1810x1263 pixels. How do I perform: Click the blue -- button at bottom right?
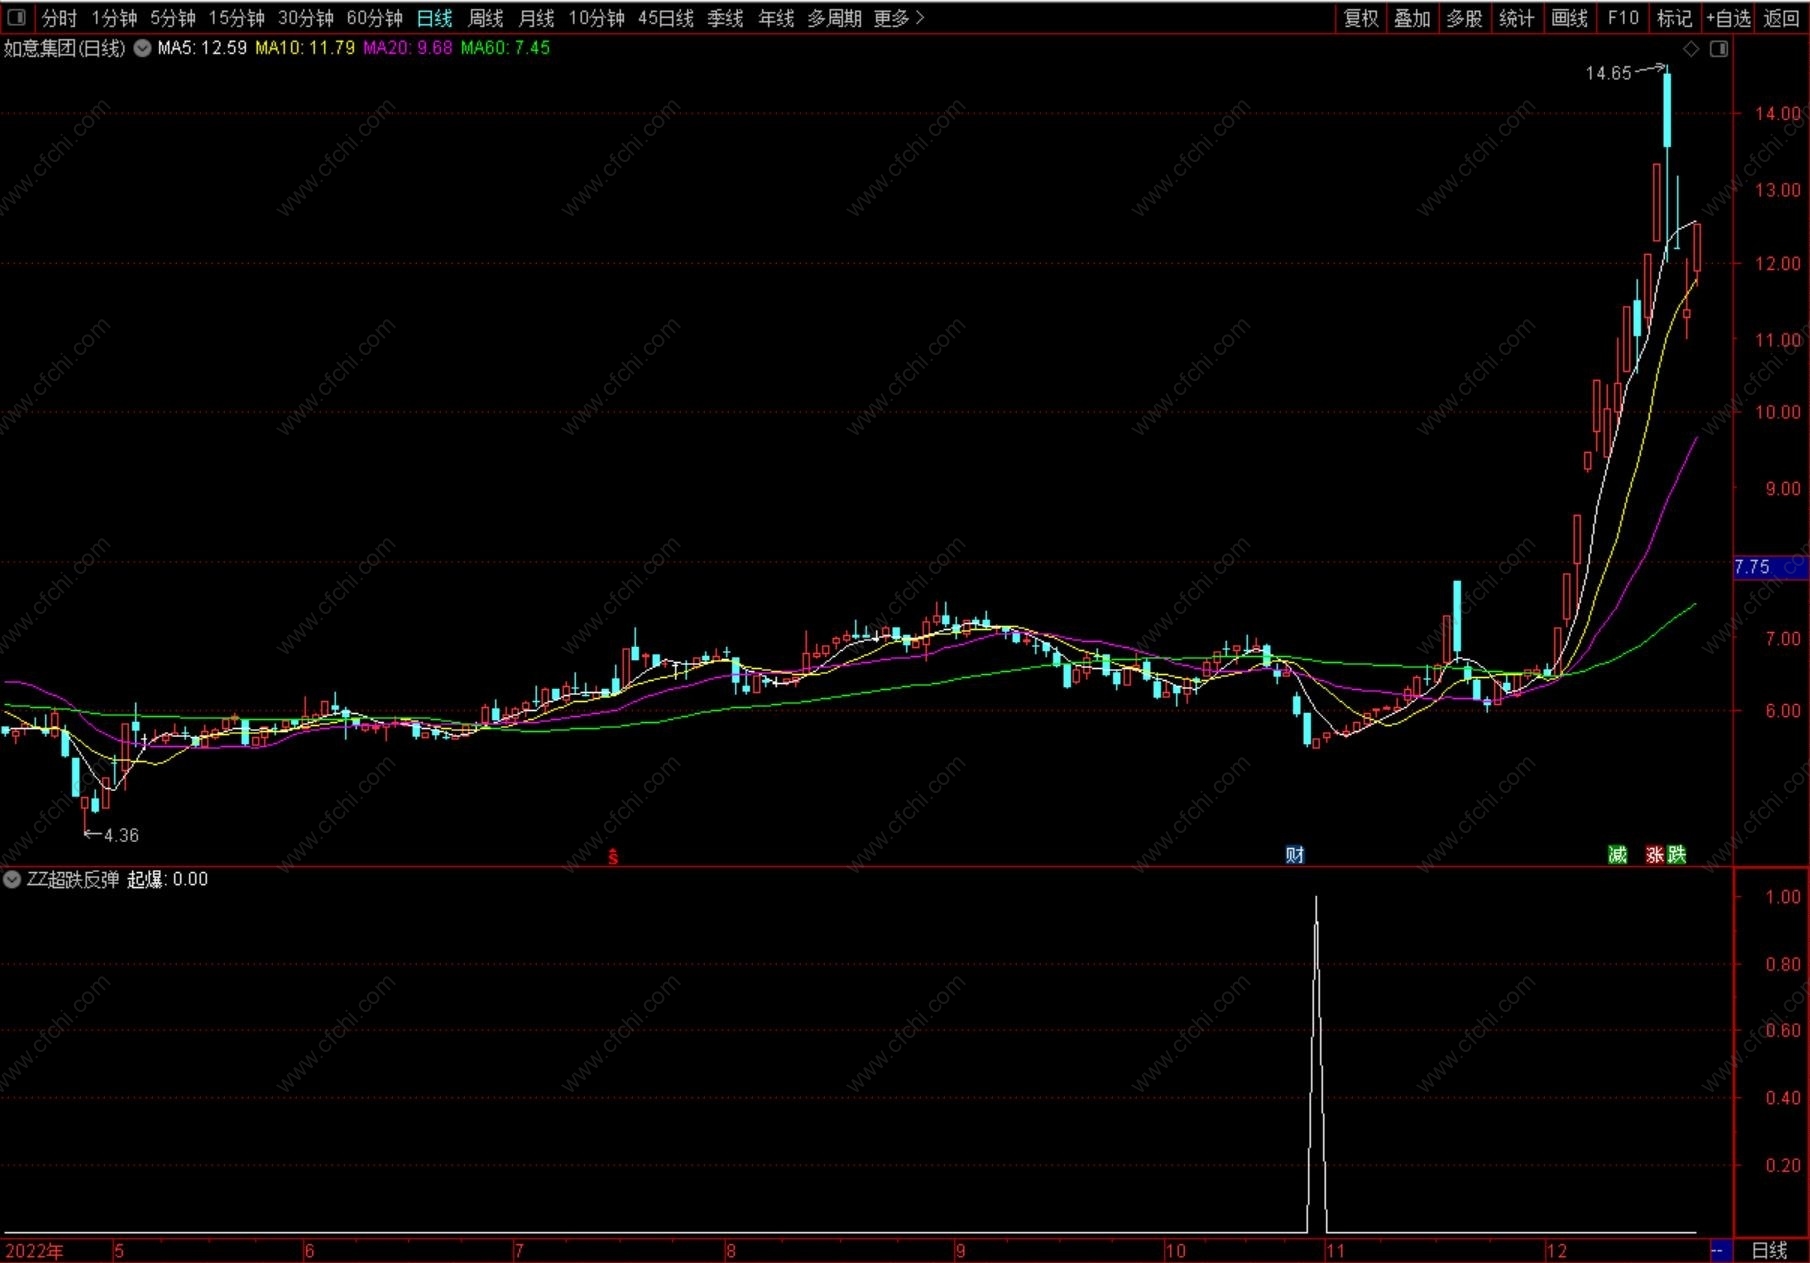tap(1720, 1251)
